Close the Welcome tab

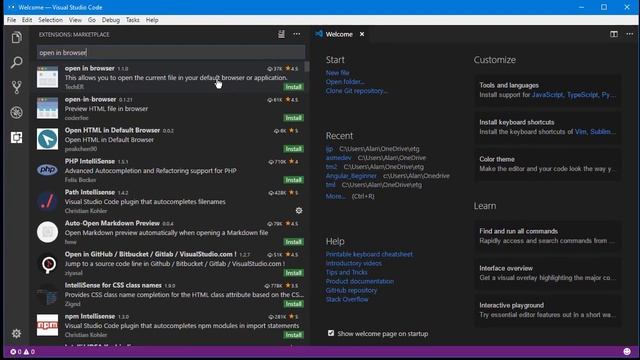pos(362,34)
